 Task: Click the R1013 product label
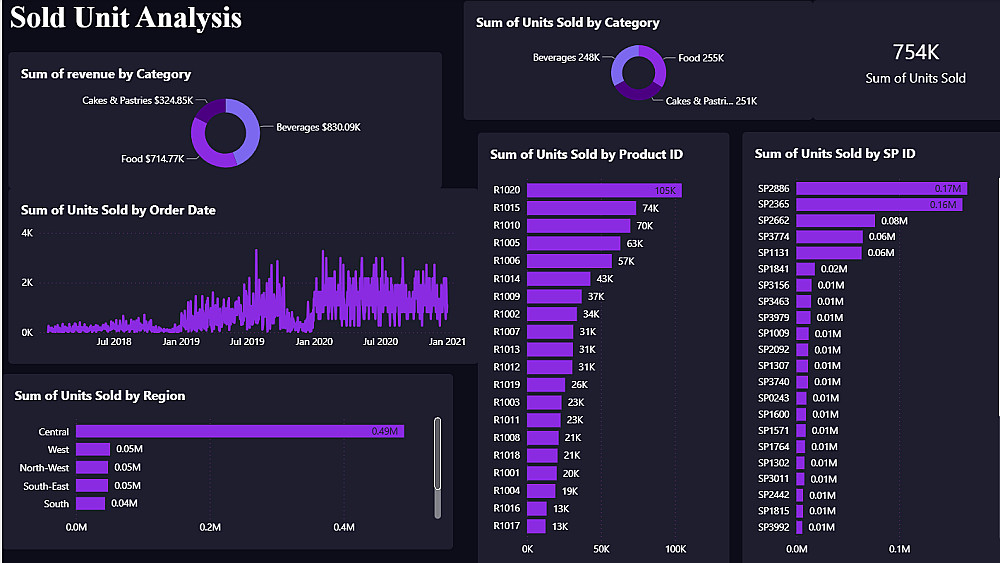506,349
